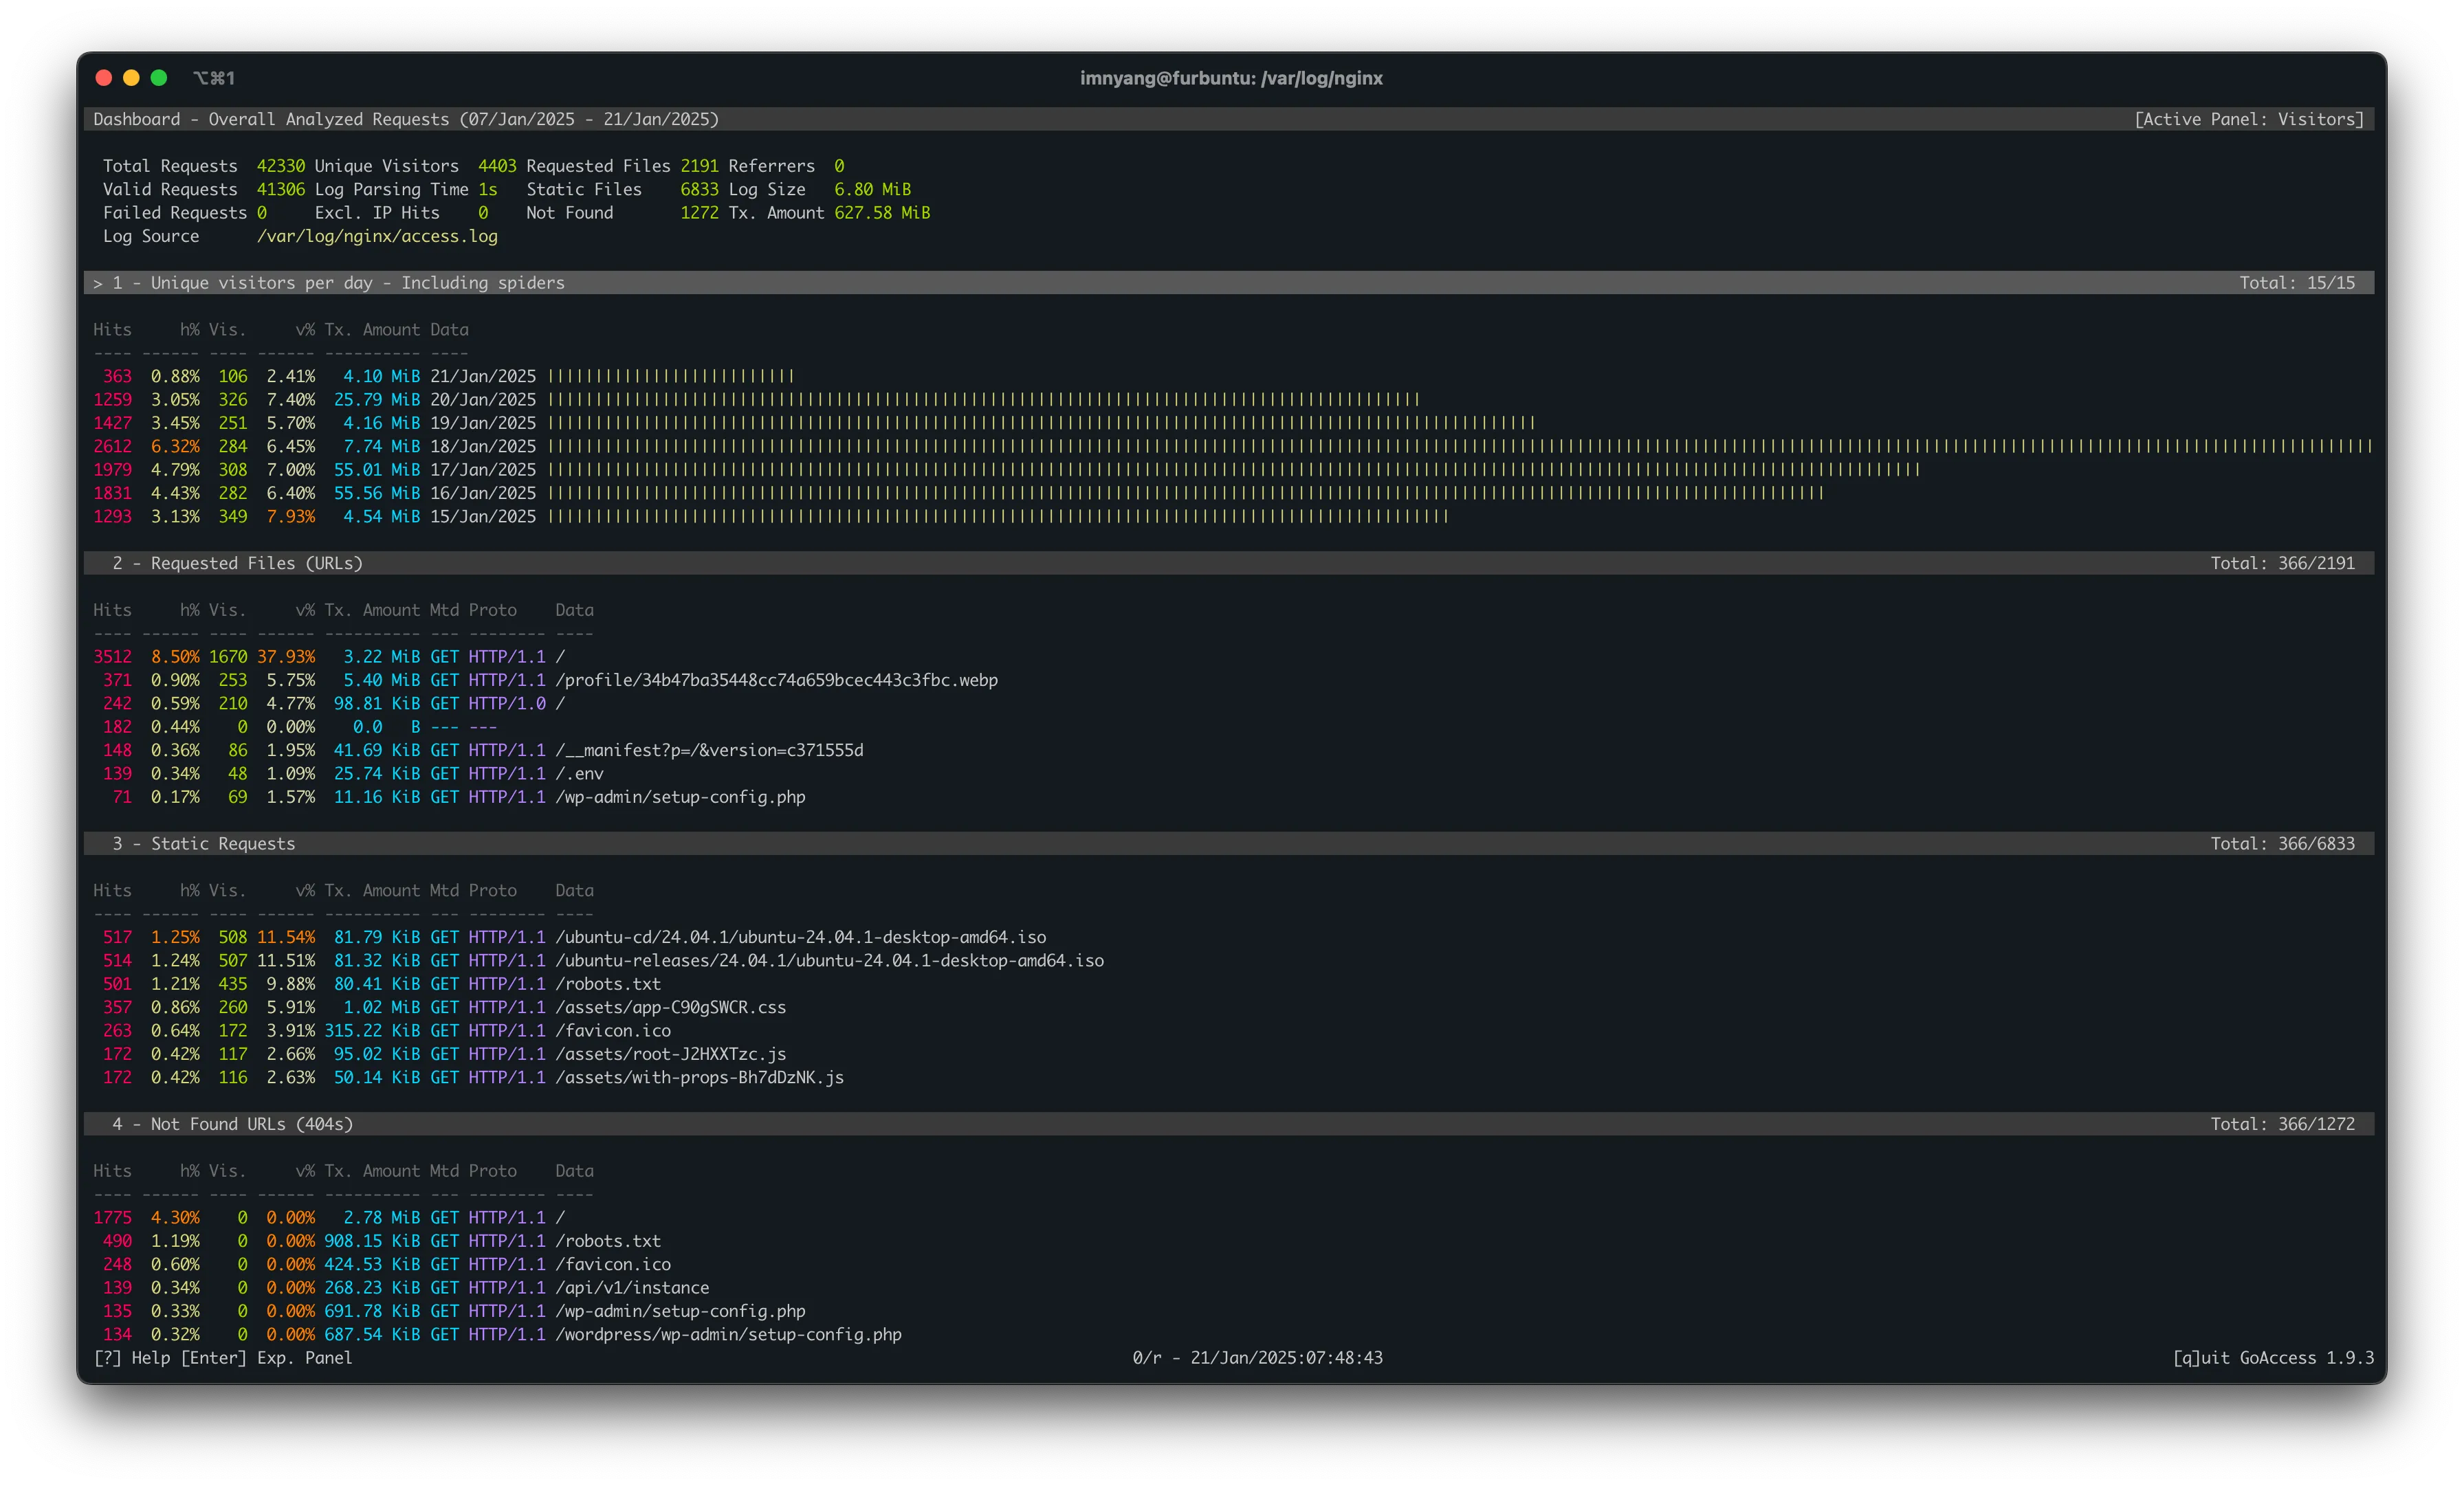Click the Tx. Amount value 627.58 MiB
The image size is (2464, 1486).
click(x=882, y=213)
